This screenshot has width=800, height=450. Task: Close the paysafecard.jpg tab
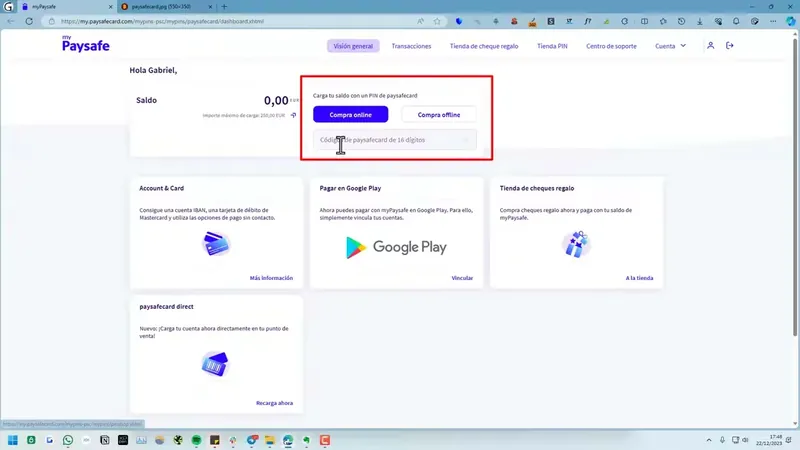pos(210,7)
